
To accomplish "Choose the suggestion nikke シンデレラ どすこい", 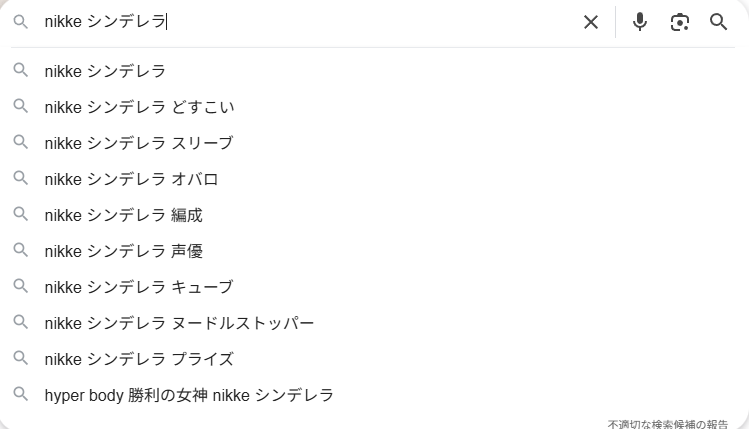I will click(139, 107).
